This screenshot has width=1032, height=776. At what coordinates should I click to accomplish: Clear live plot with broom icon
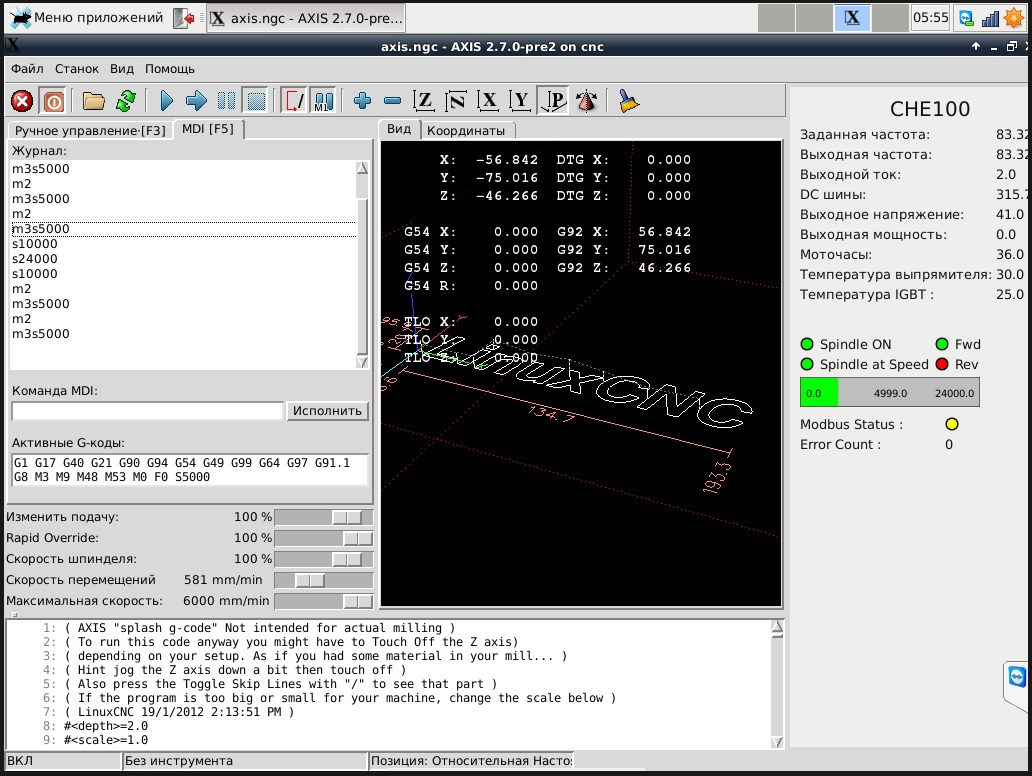tap(629, 101)
